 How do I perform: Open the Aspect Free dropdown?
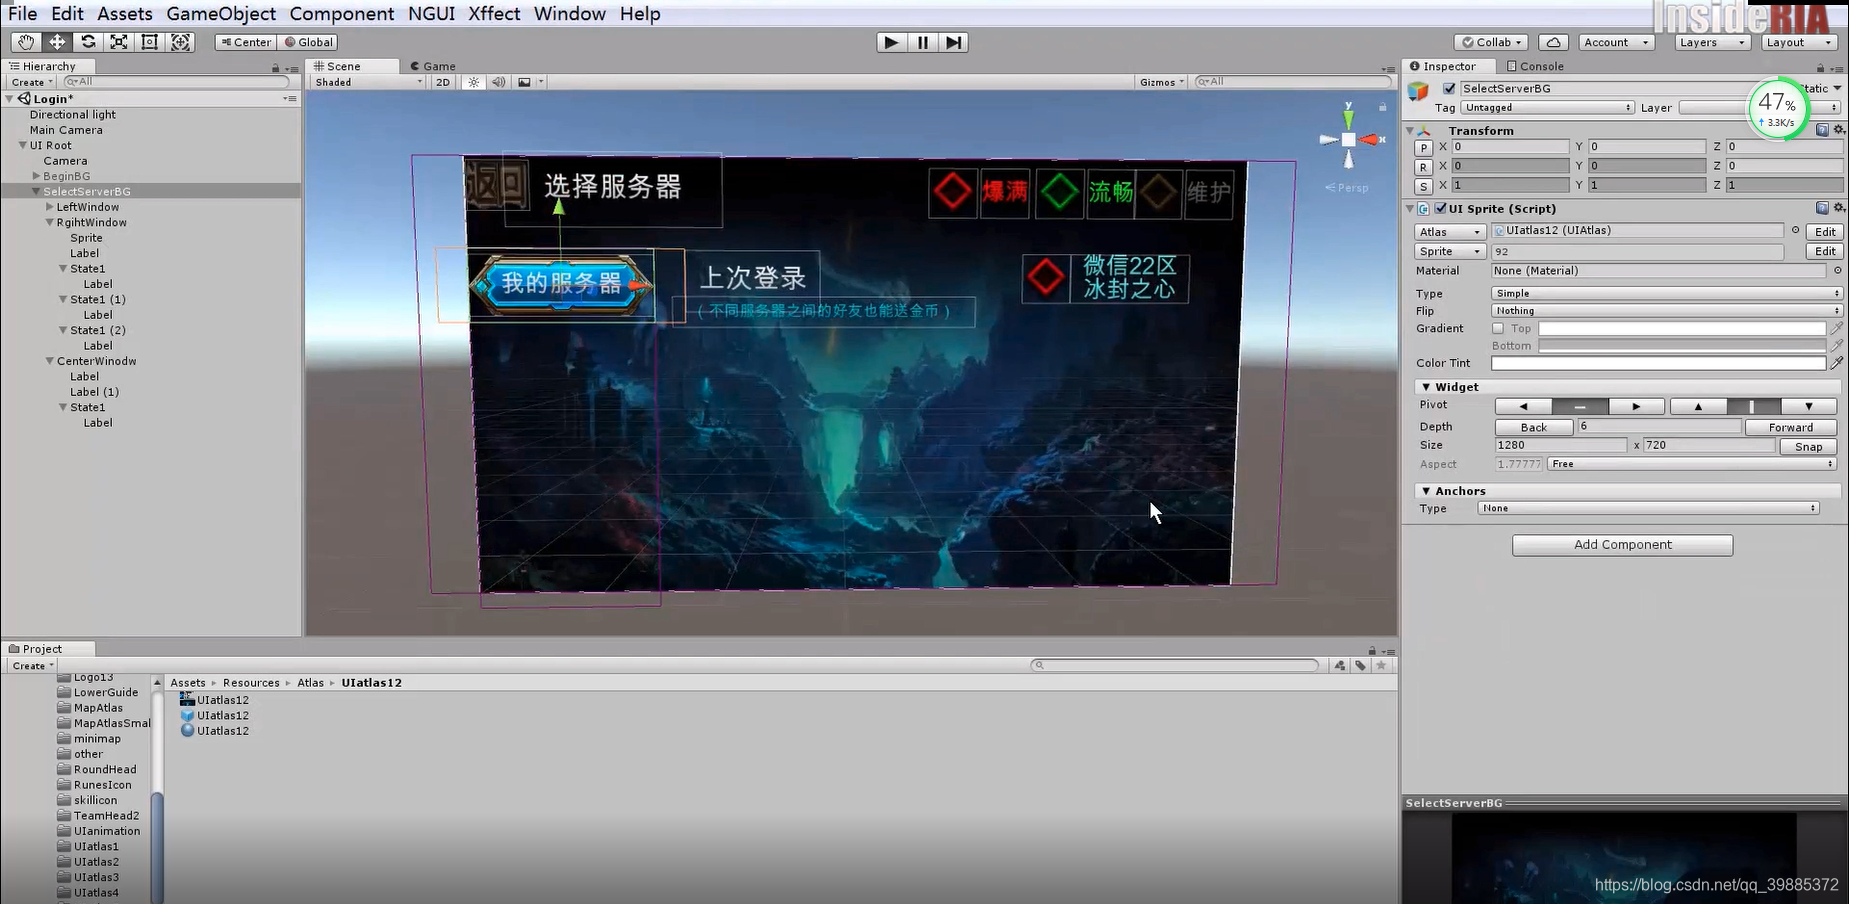click(x=1692, y=464)
